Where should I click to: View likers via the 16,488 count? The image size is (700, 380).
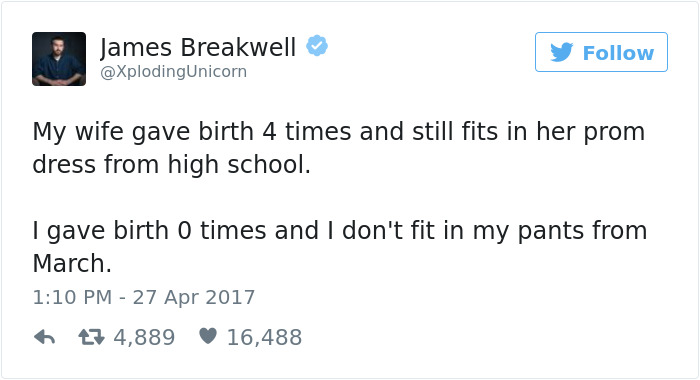265,337
